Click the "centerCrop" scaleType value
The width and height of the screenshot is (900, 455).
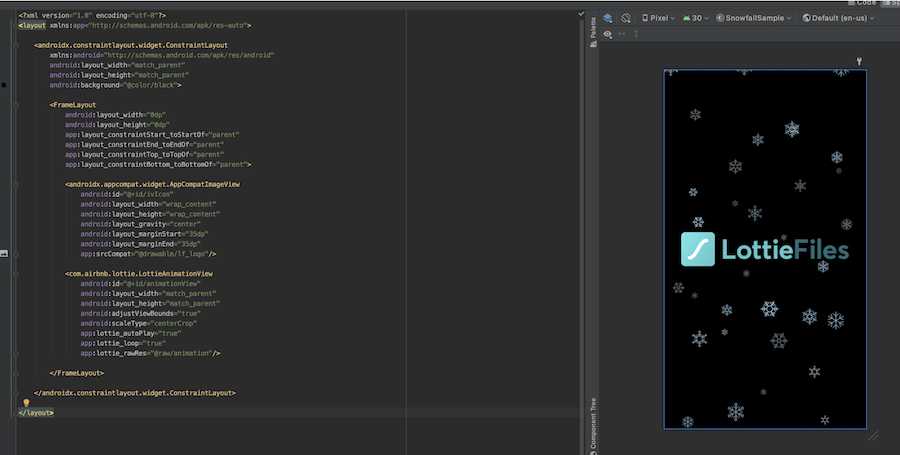click(x=175, y=324)
